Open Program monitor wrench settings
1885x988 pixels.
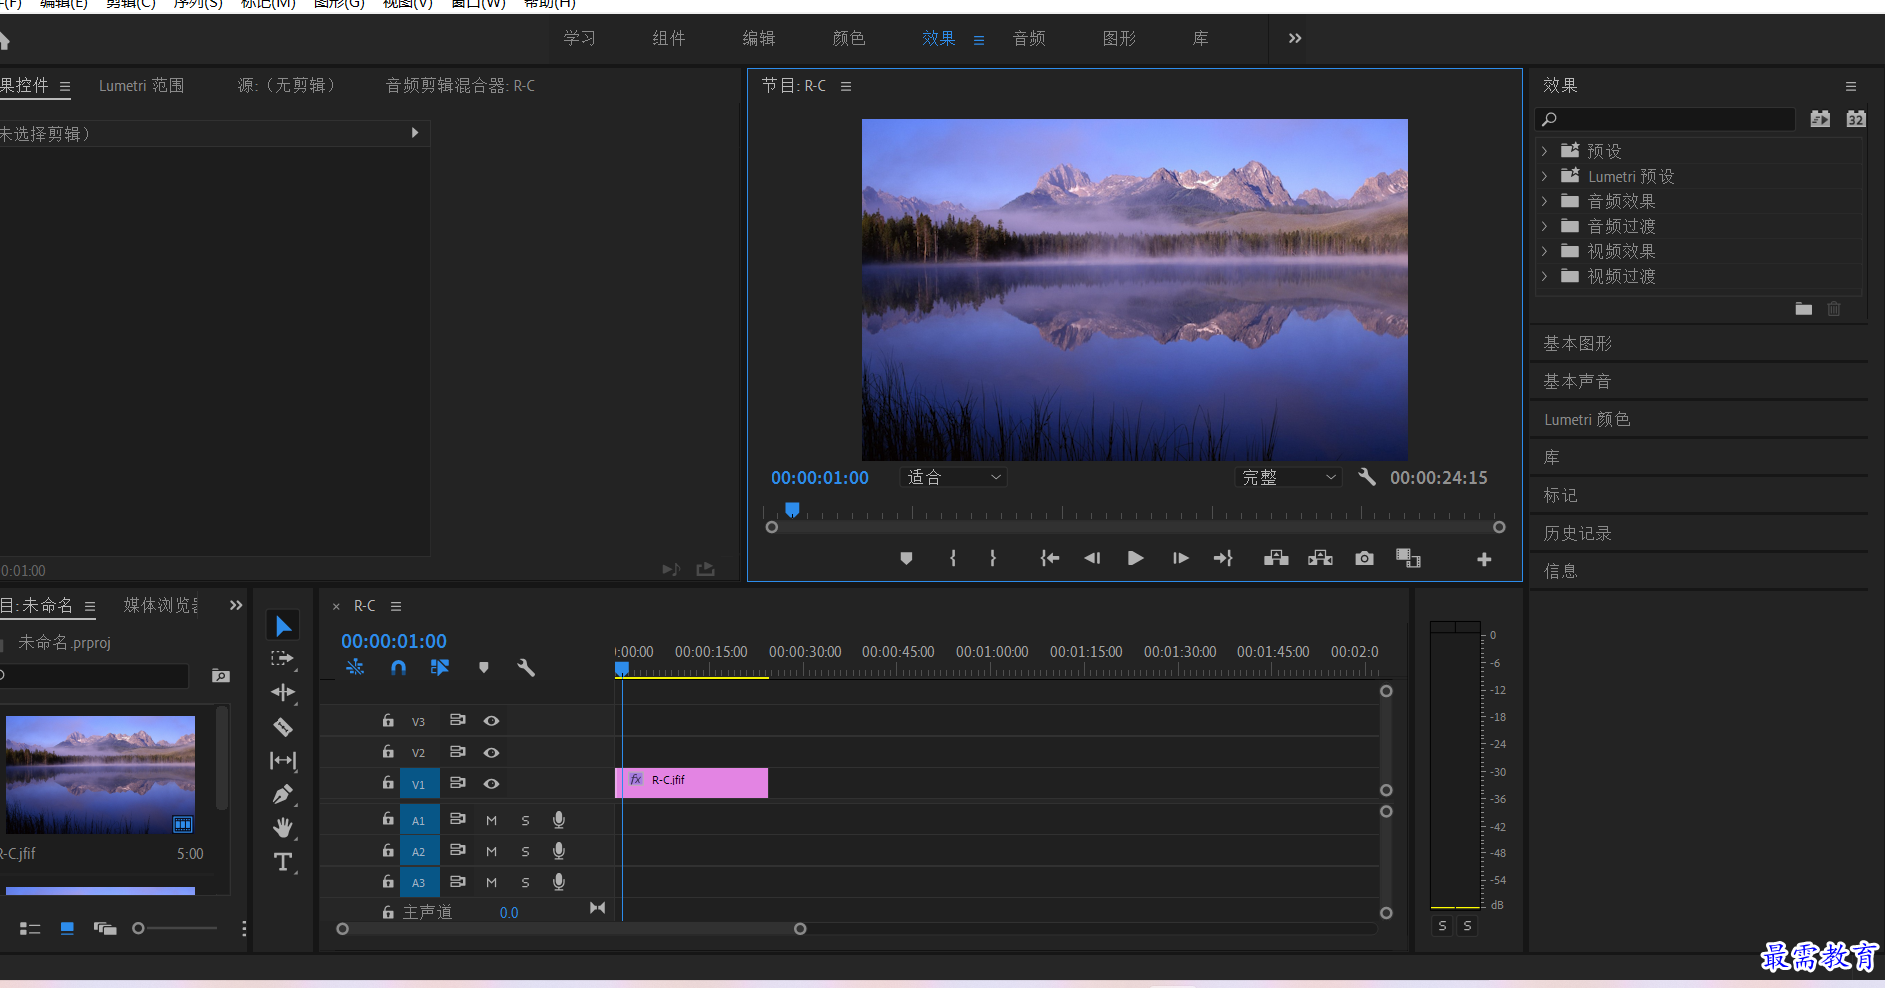[1366, 477]
